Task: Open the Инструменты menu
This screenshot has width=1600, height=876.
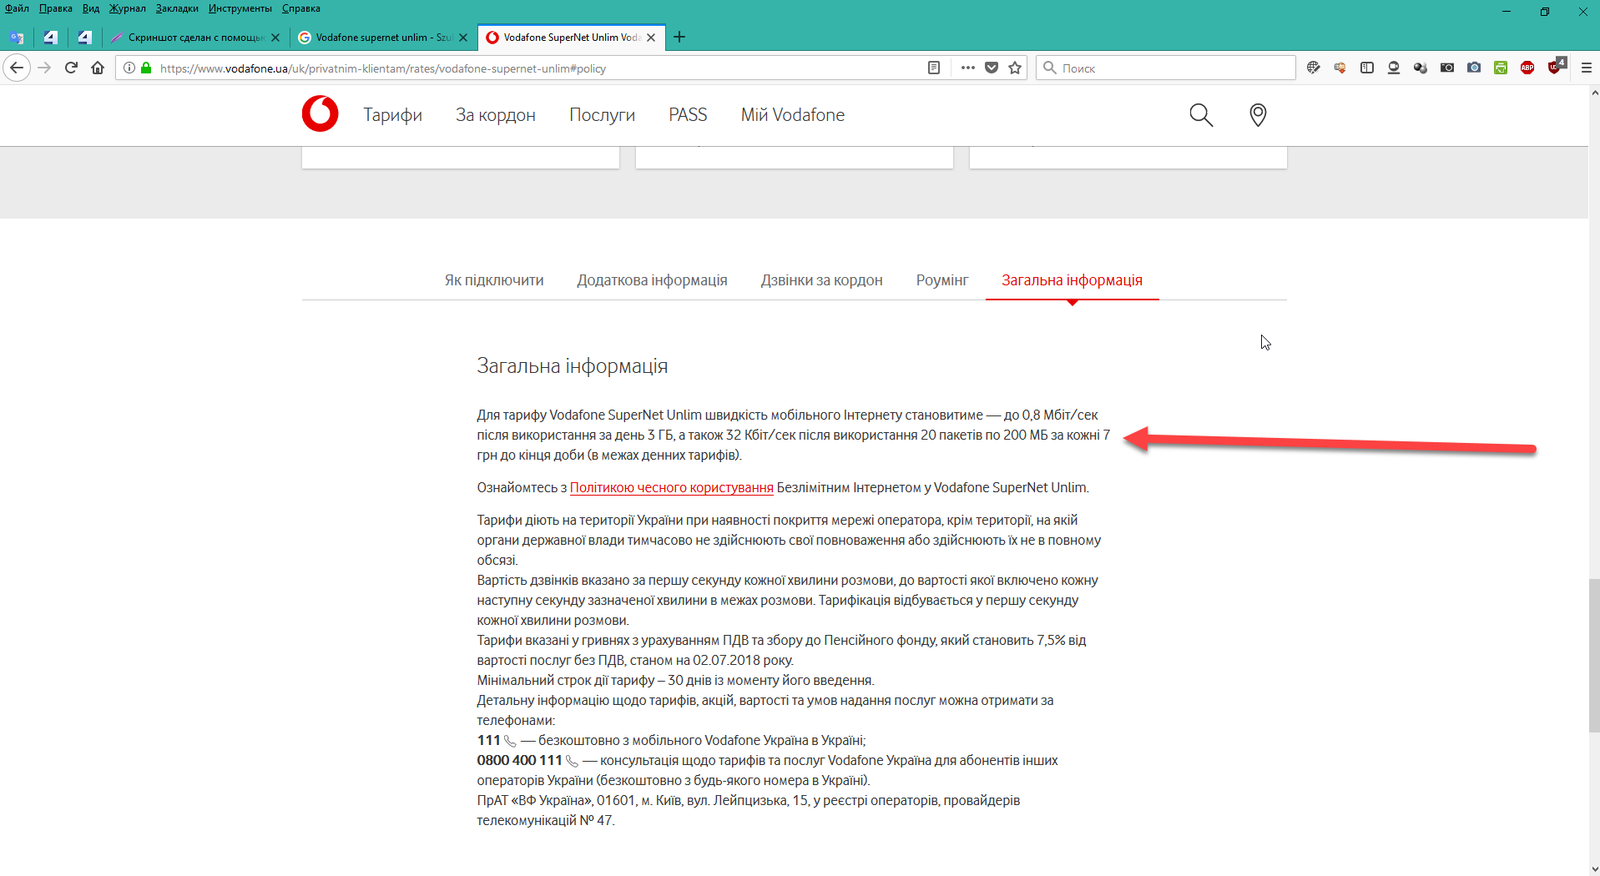Action: 240,8
